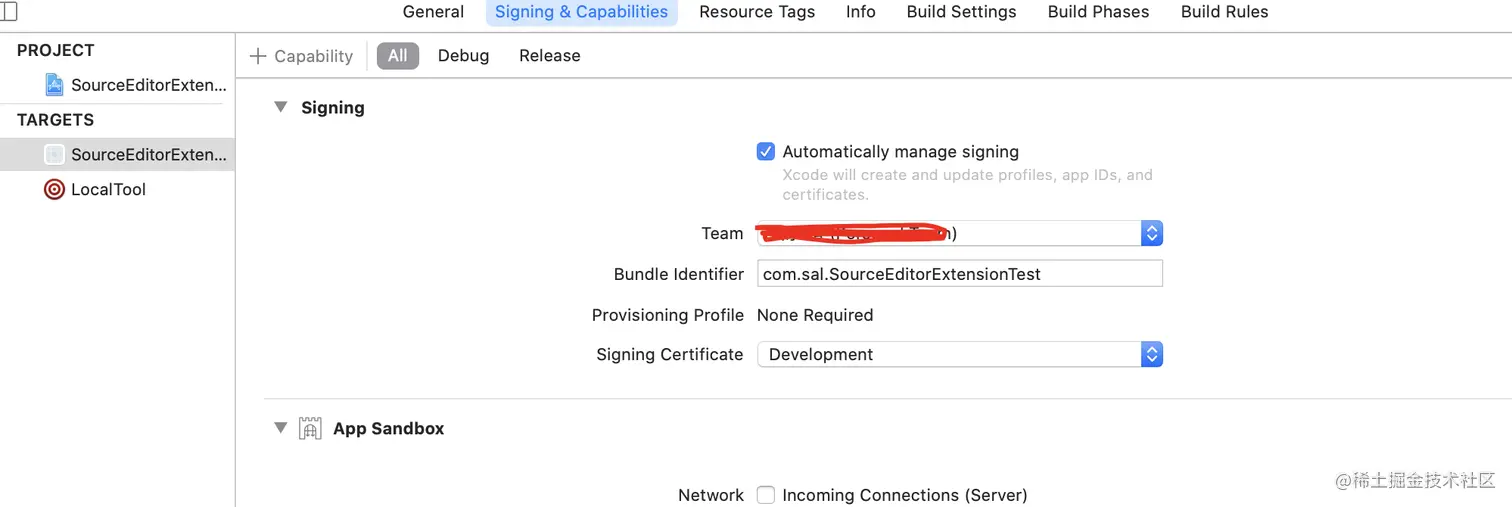Click the App Sandbox castle icon
The image size is (1512, 507).
click(x=311, y=429)
